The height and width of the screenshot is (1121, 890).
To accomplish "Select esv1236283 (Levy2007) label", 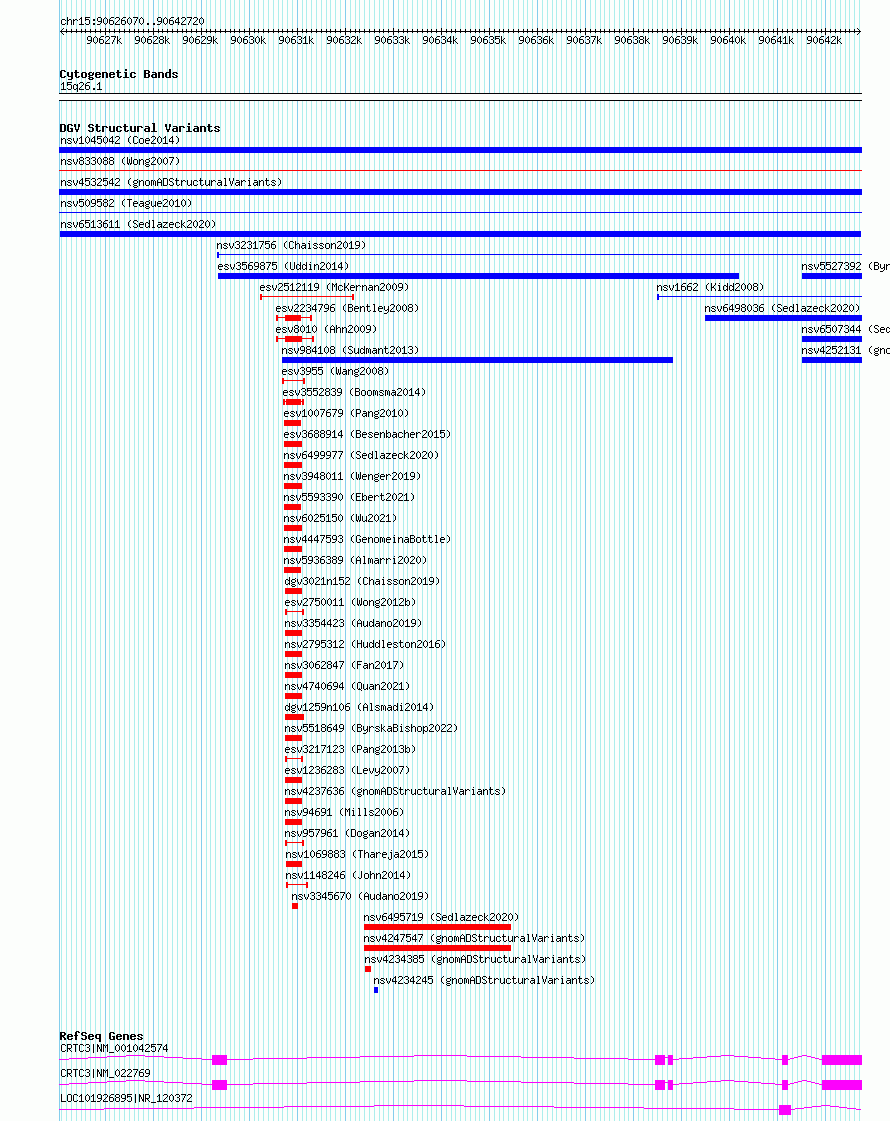I will point(347,770).
